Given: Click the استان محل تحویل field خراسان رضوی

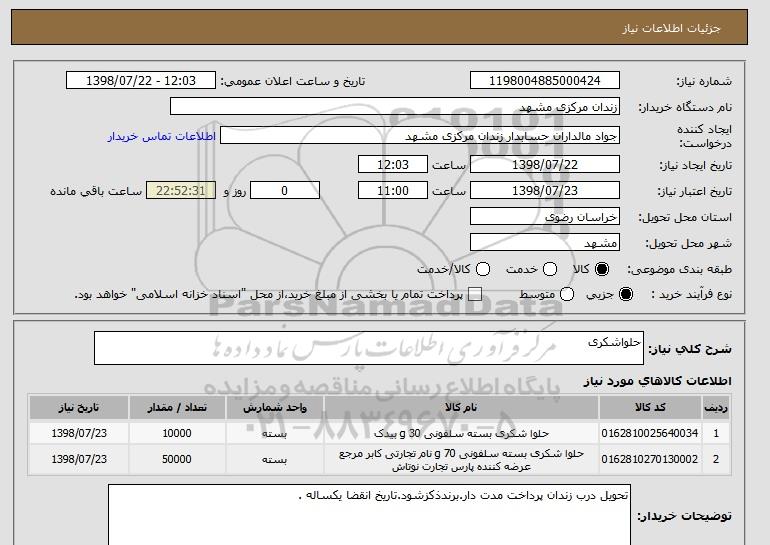Looking at the screenshot, I should tap(545, 217).
